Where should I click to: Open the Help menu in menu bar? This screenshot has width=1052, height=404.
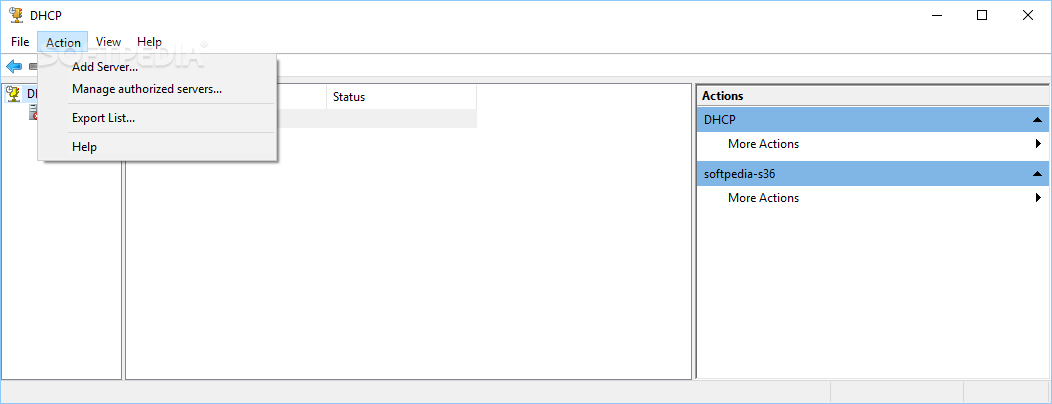pyautogui.click(x=149, y=42)
